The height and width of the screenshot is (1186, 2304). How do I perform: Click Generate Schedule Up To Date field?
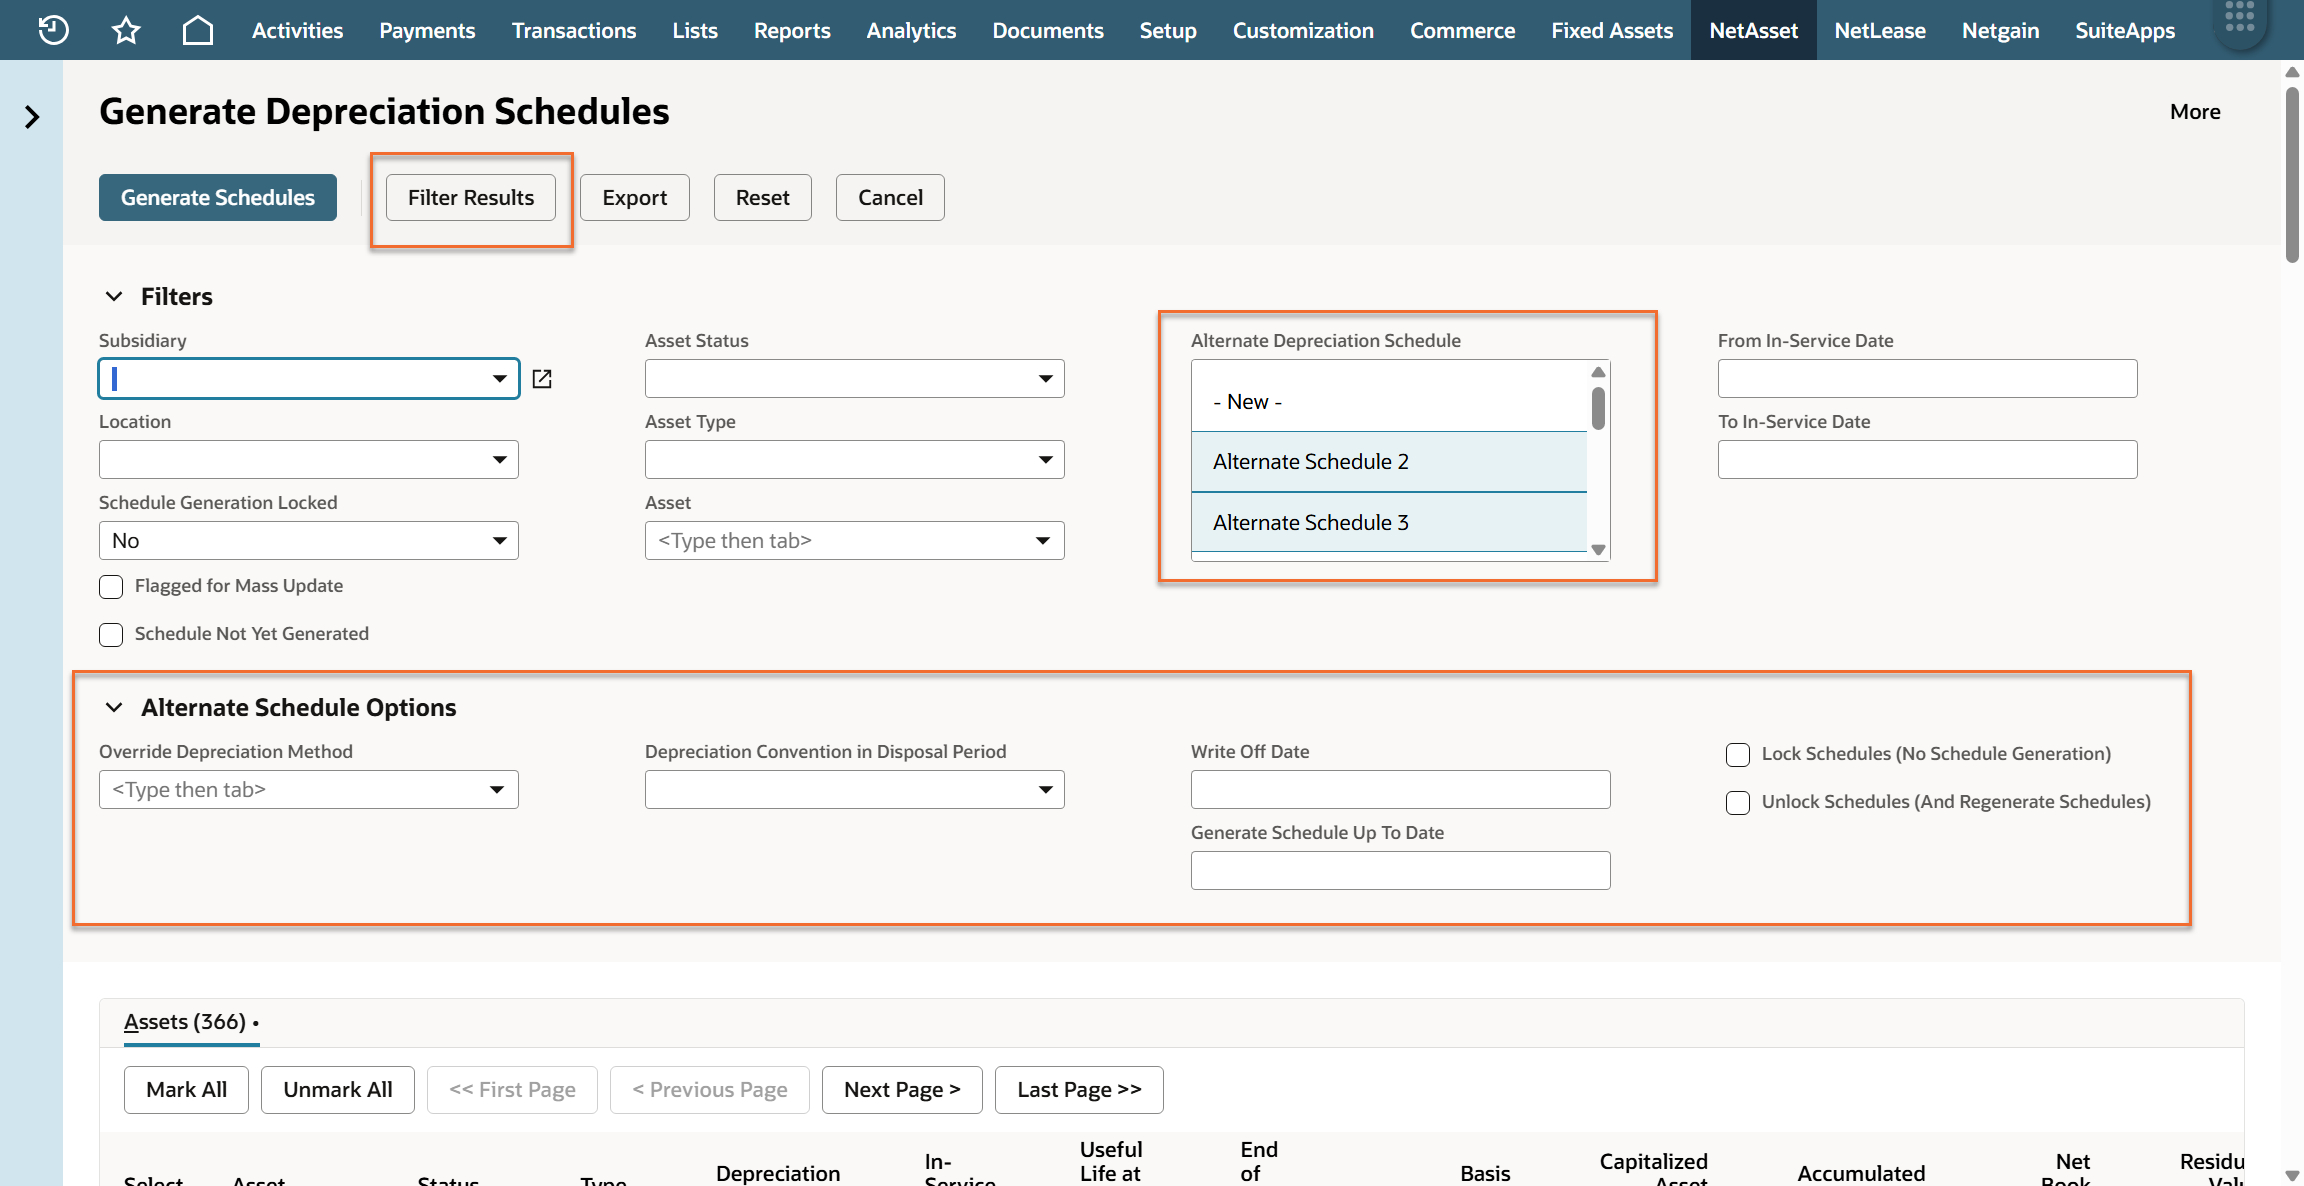pyautogui.click(x=1400, y=871)
